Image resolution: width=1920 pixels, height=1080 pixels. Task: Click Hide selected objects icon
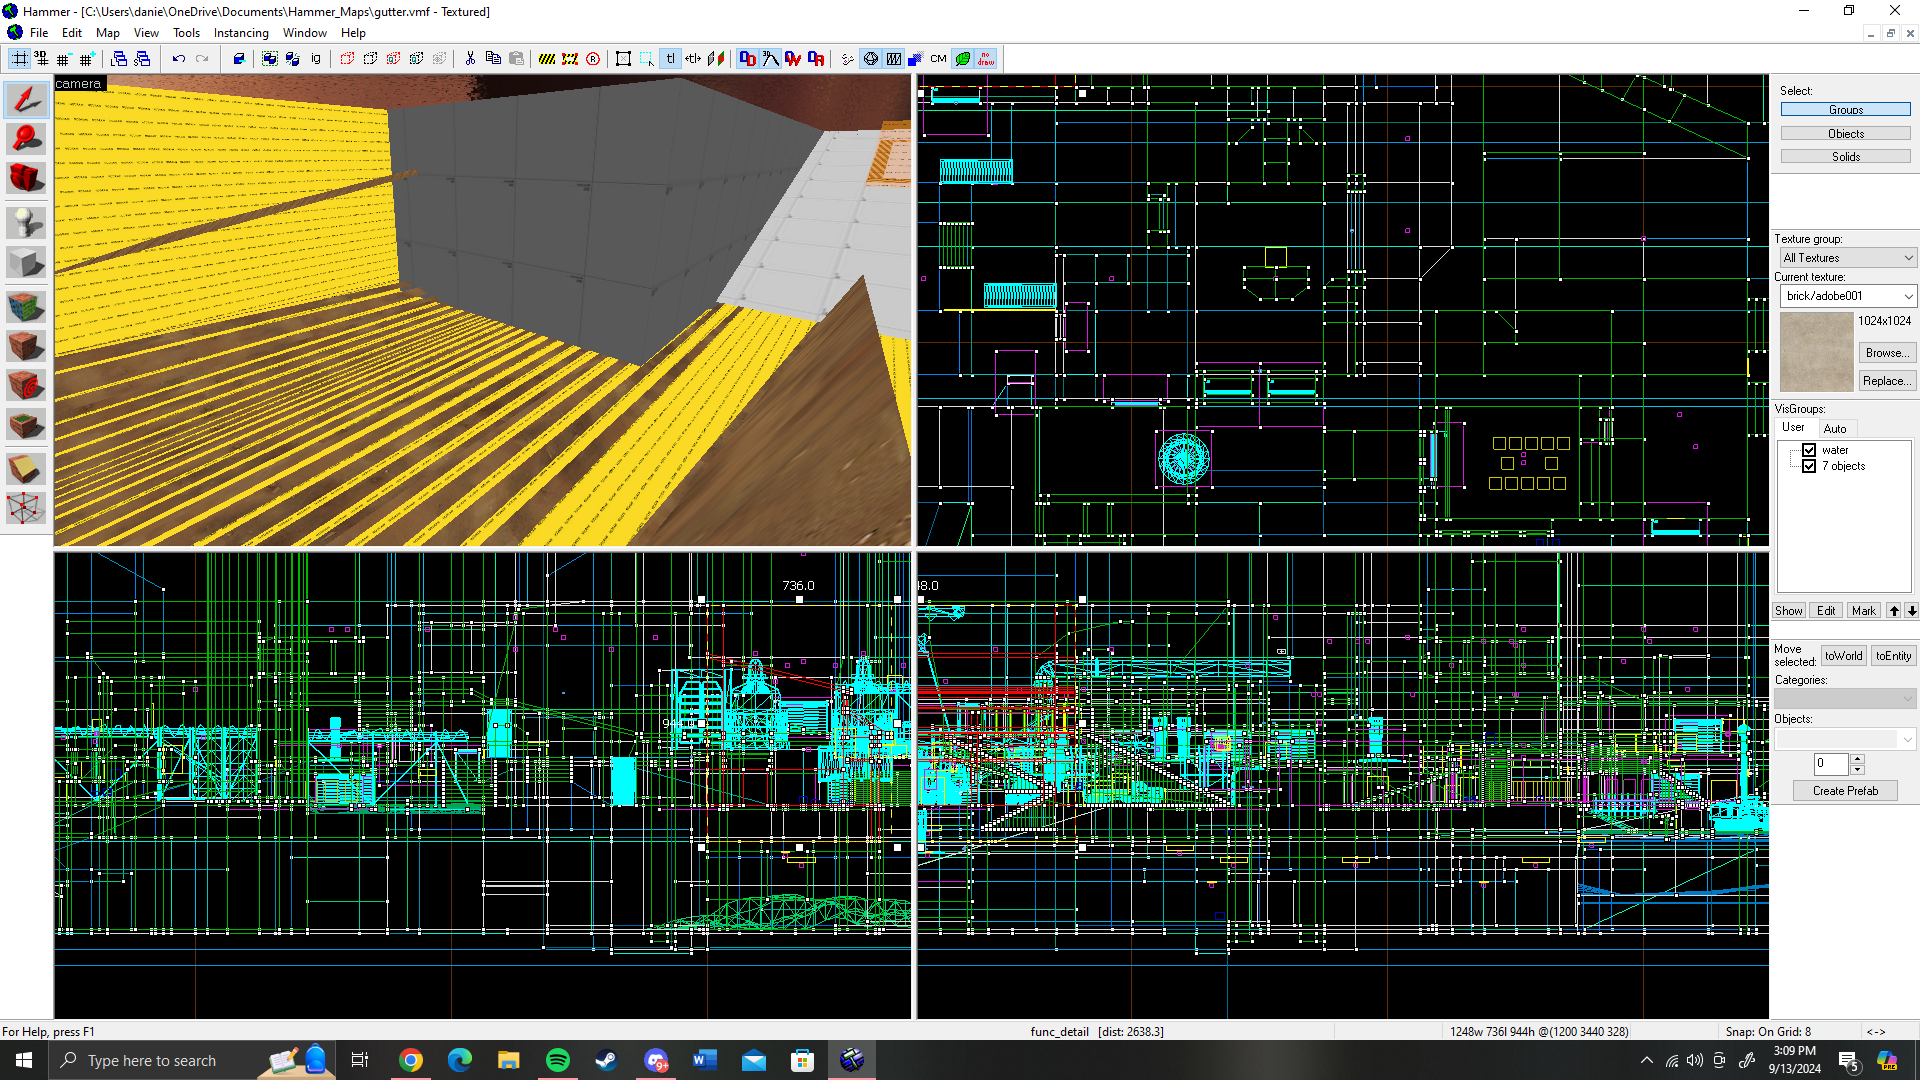[347, 59]
